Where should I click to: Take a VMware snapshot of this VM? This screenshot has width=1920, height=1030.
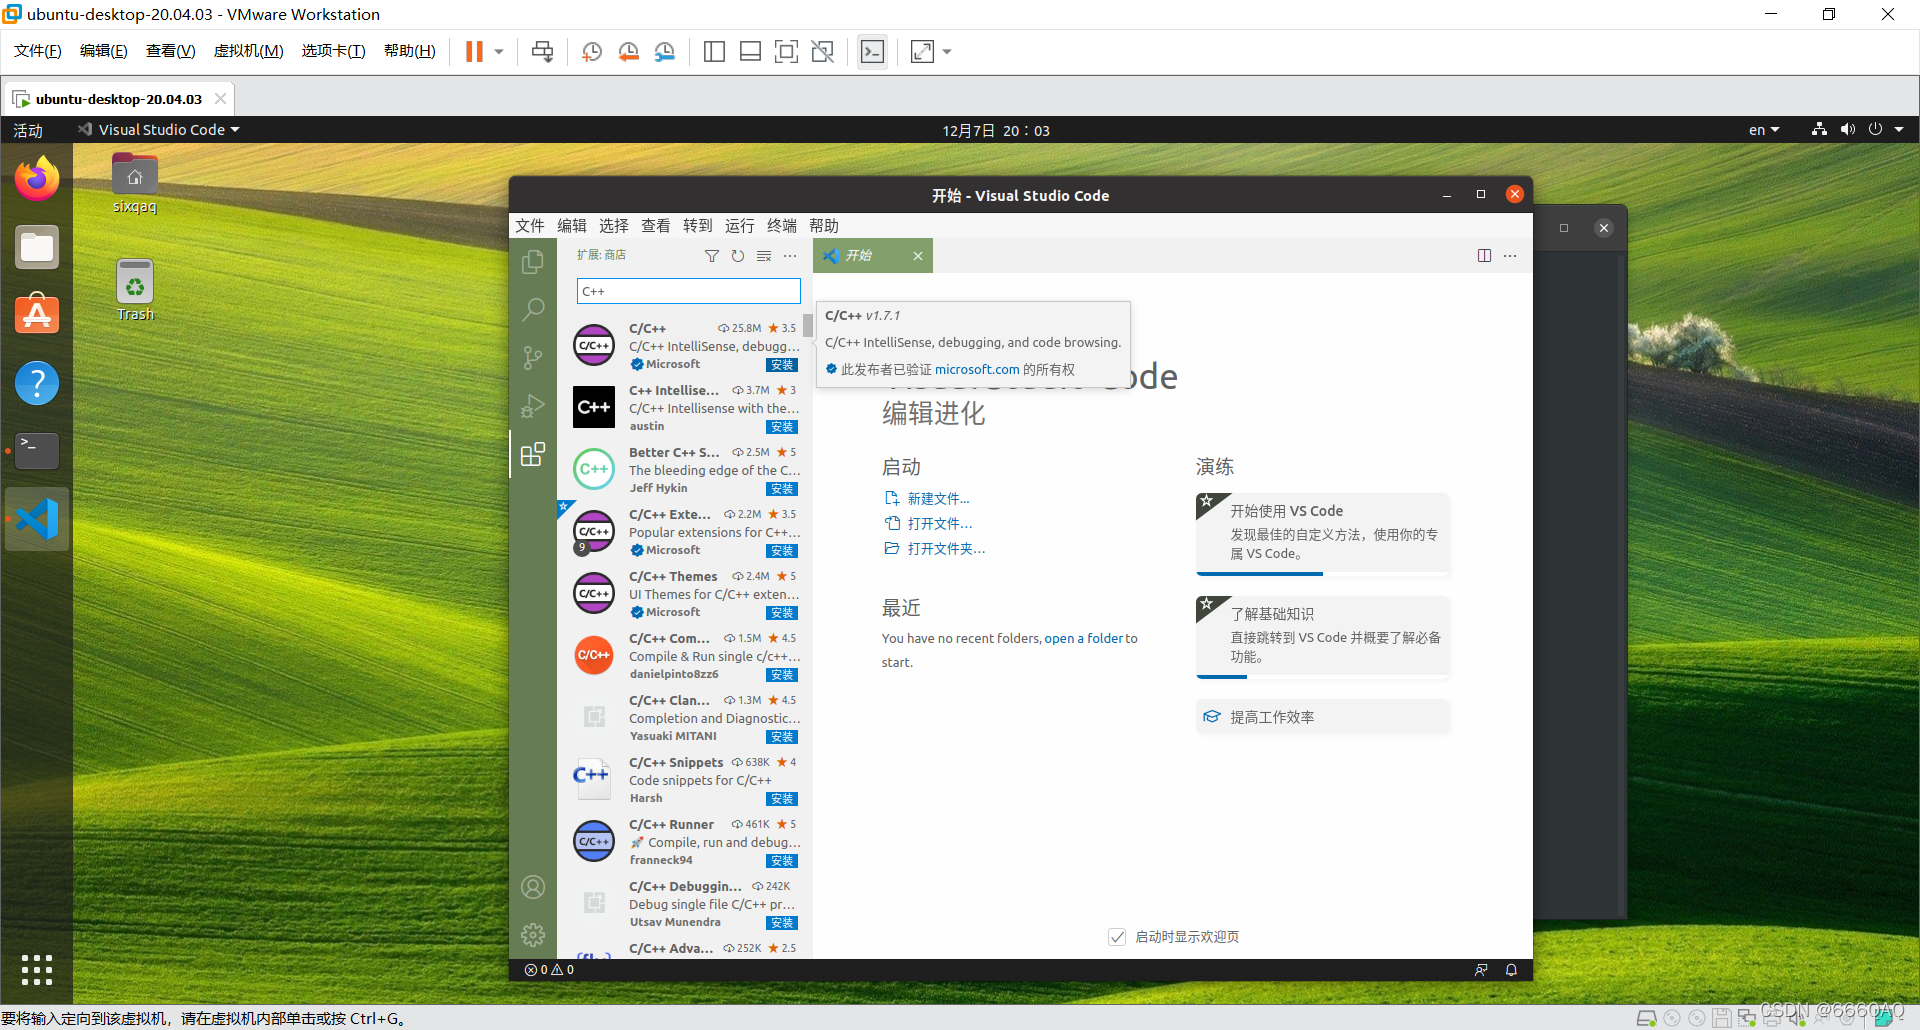(x=591, y=52)
